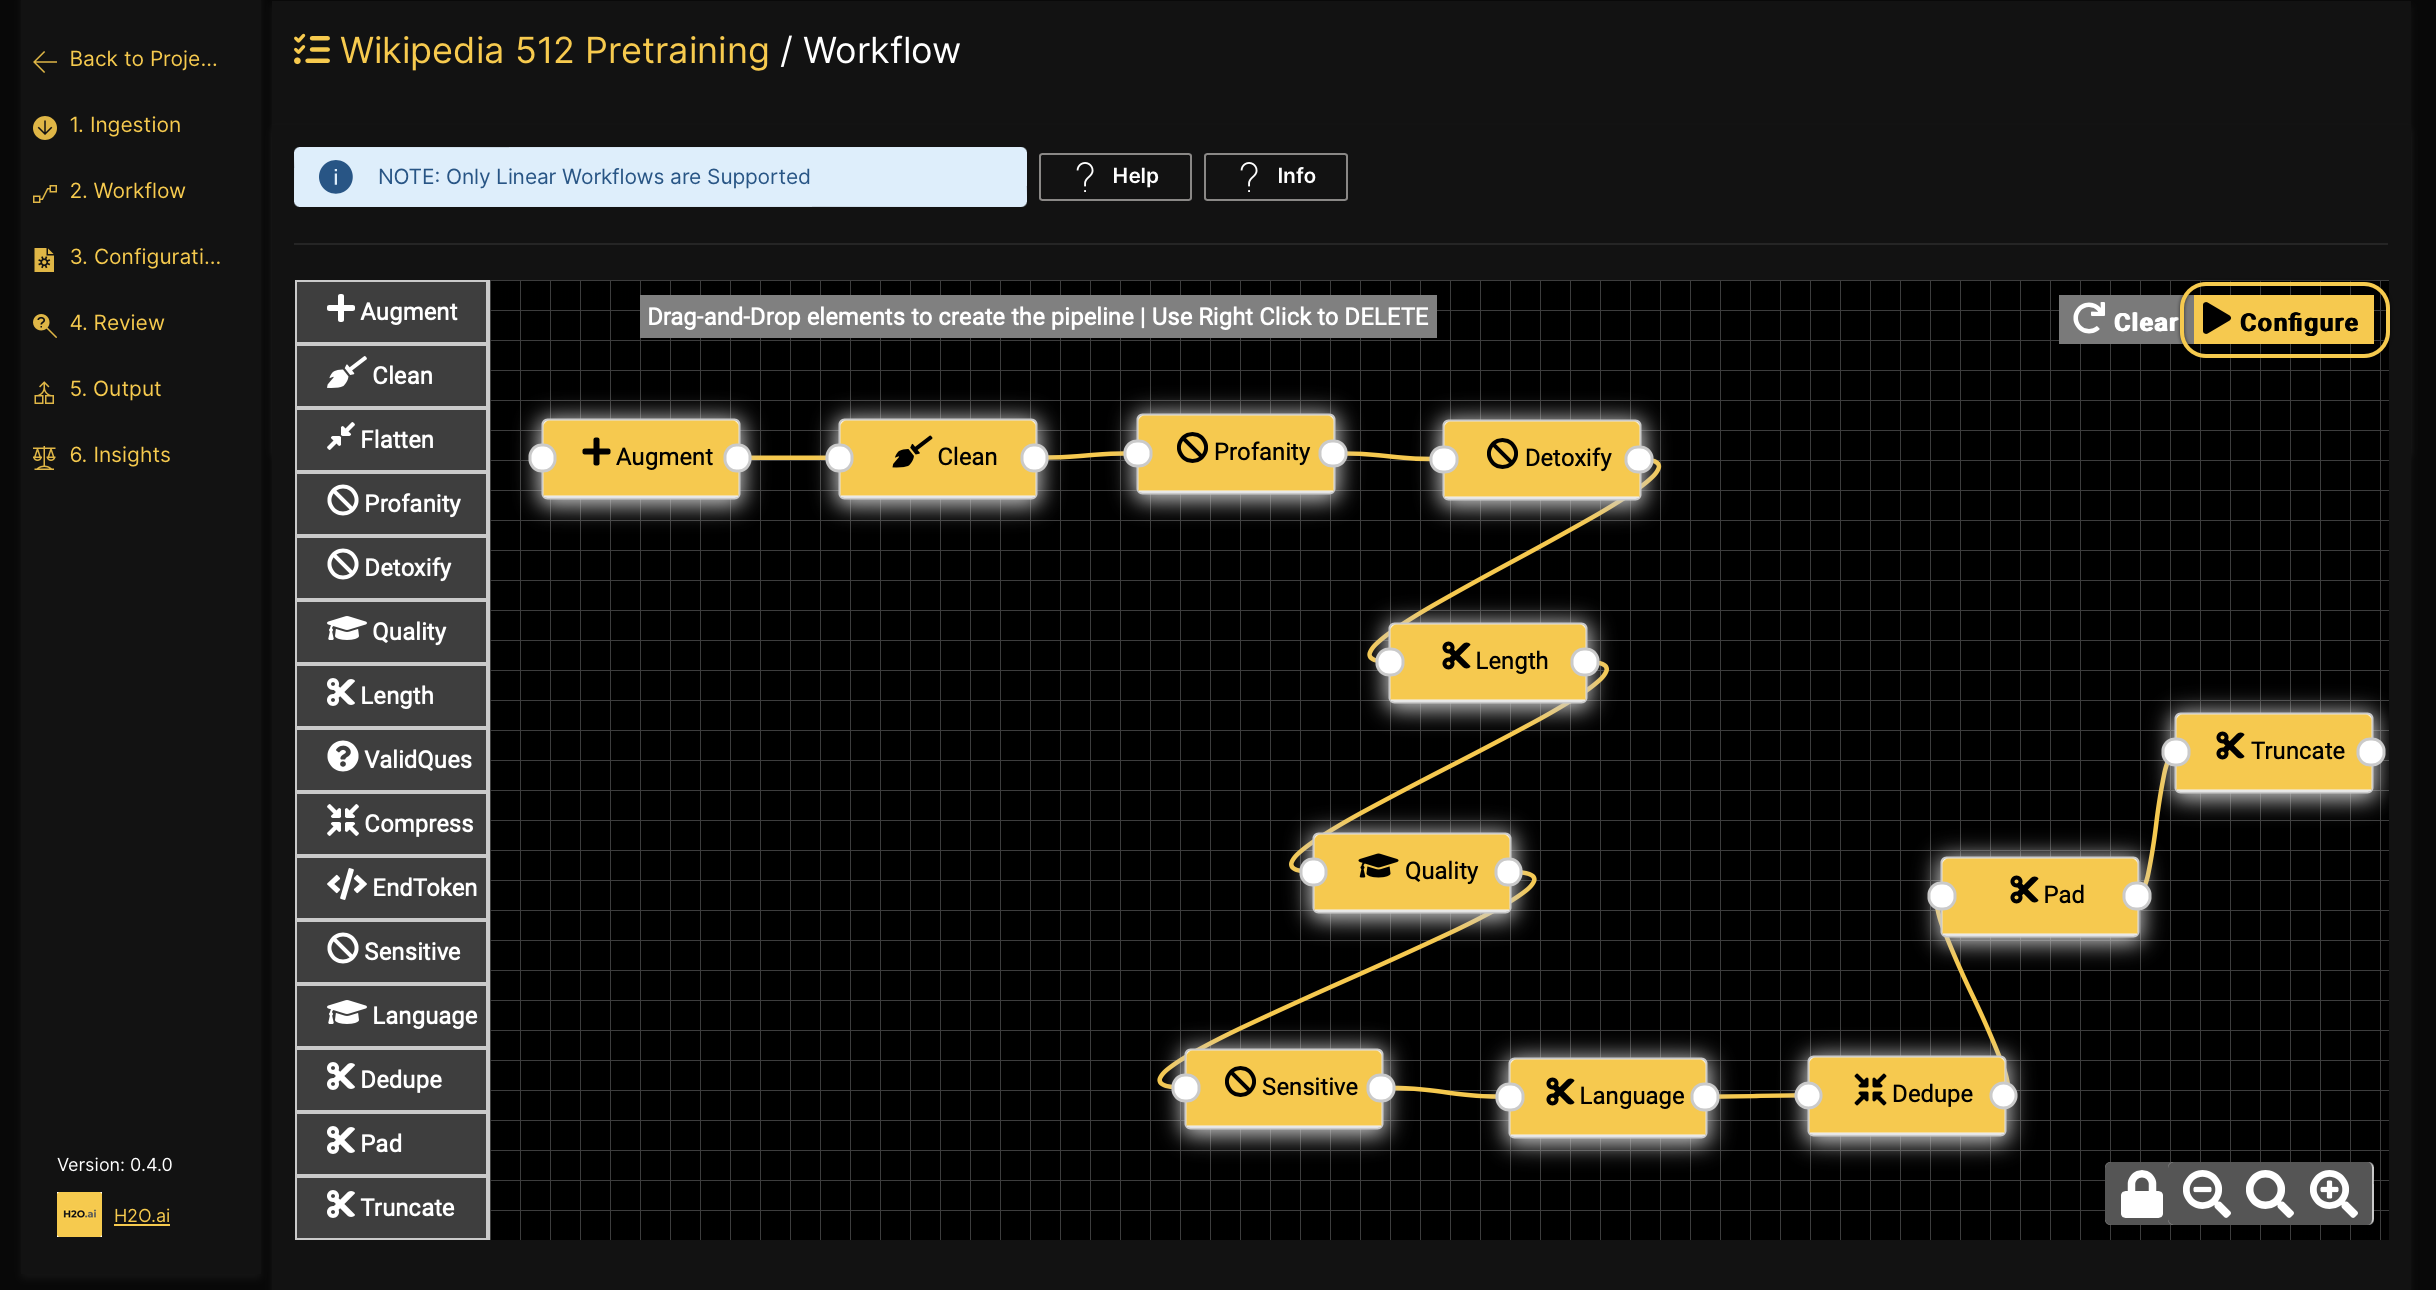Clear the workflow canvas
This screenshot has height=1290, width=2436.
[2120, 321]
